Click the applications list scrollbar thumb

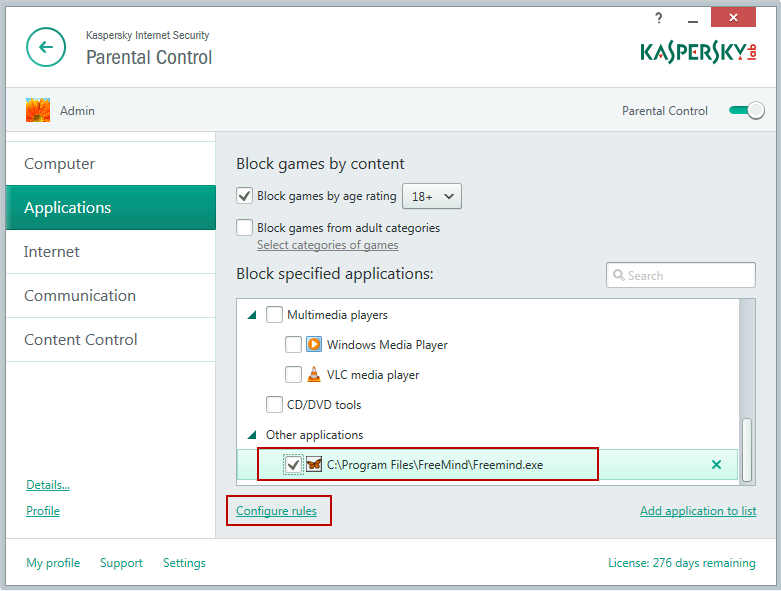click(747, 450)
